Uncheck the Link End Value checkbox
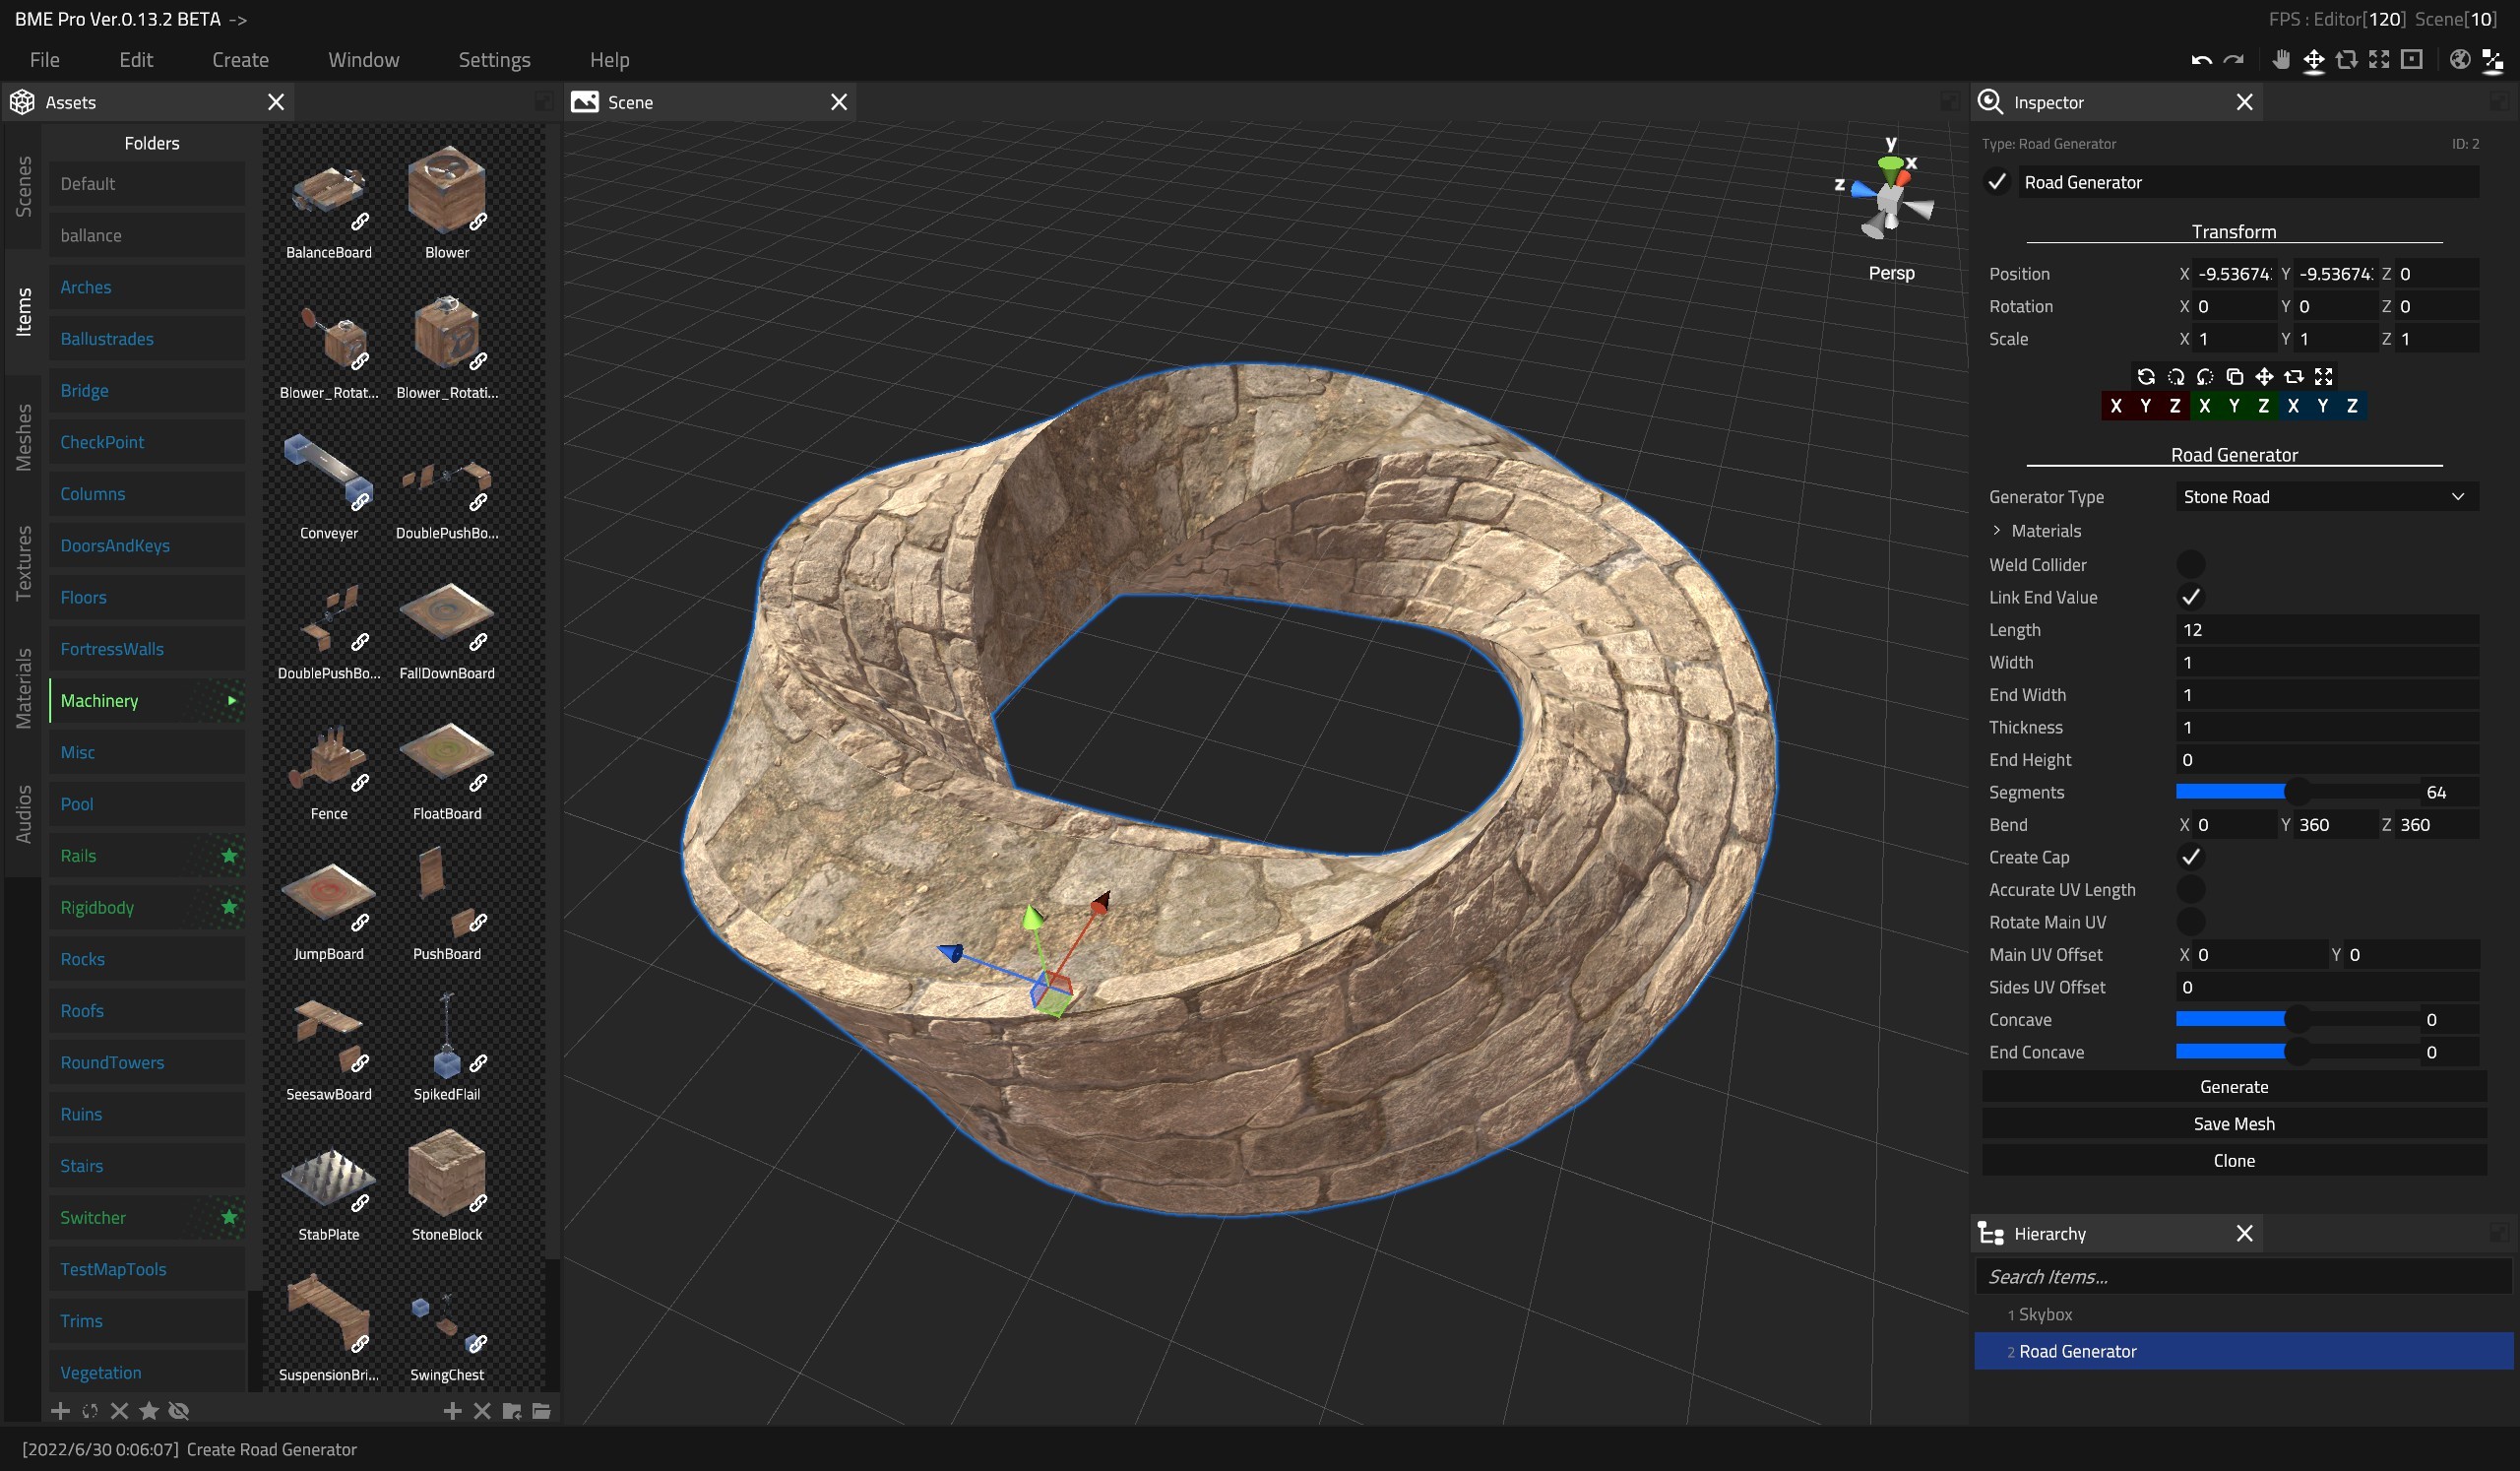The width and height of the screenshot is (2520, 1471). point(2192,597)
